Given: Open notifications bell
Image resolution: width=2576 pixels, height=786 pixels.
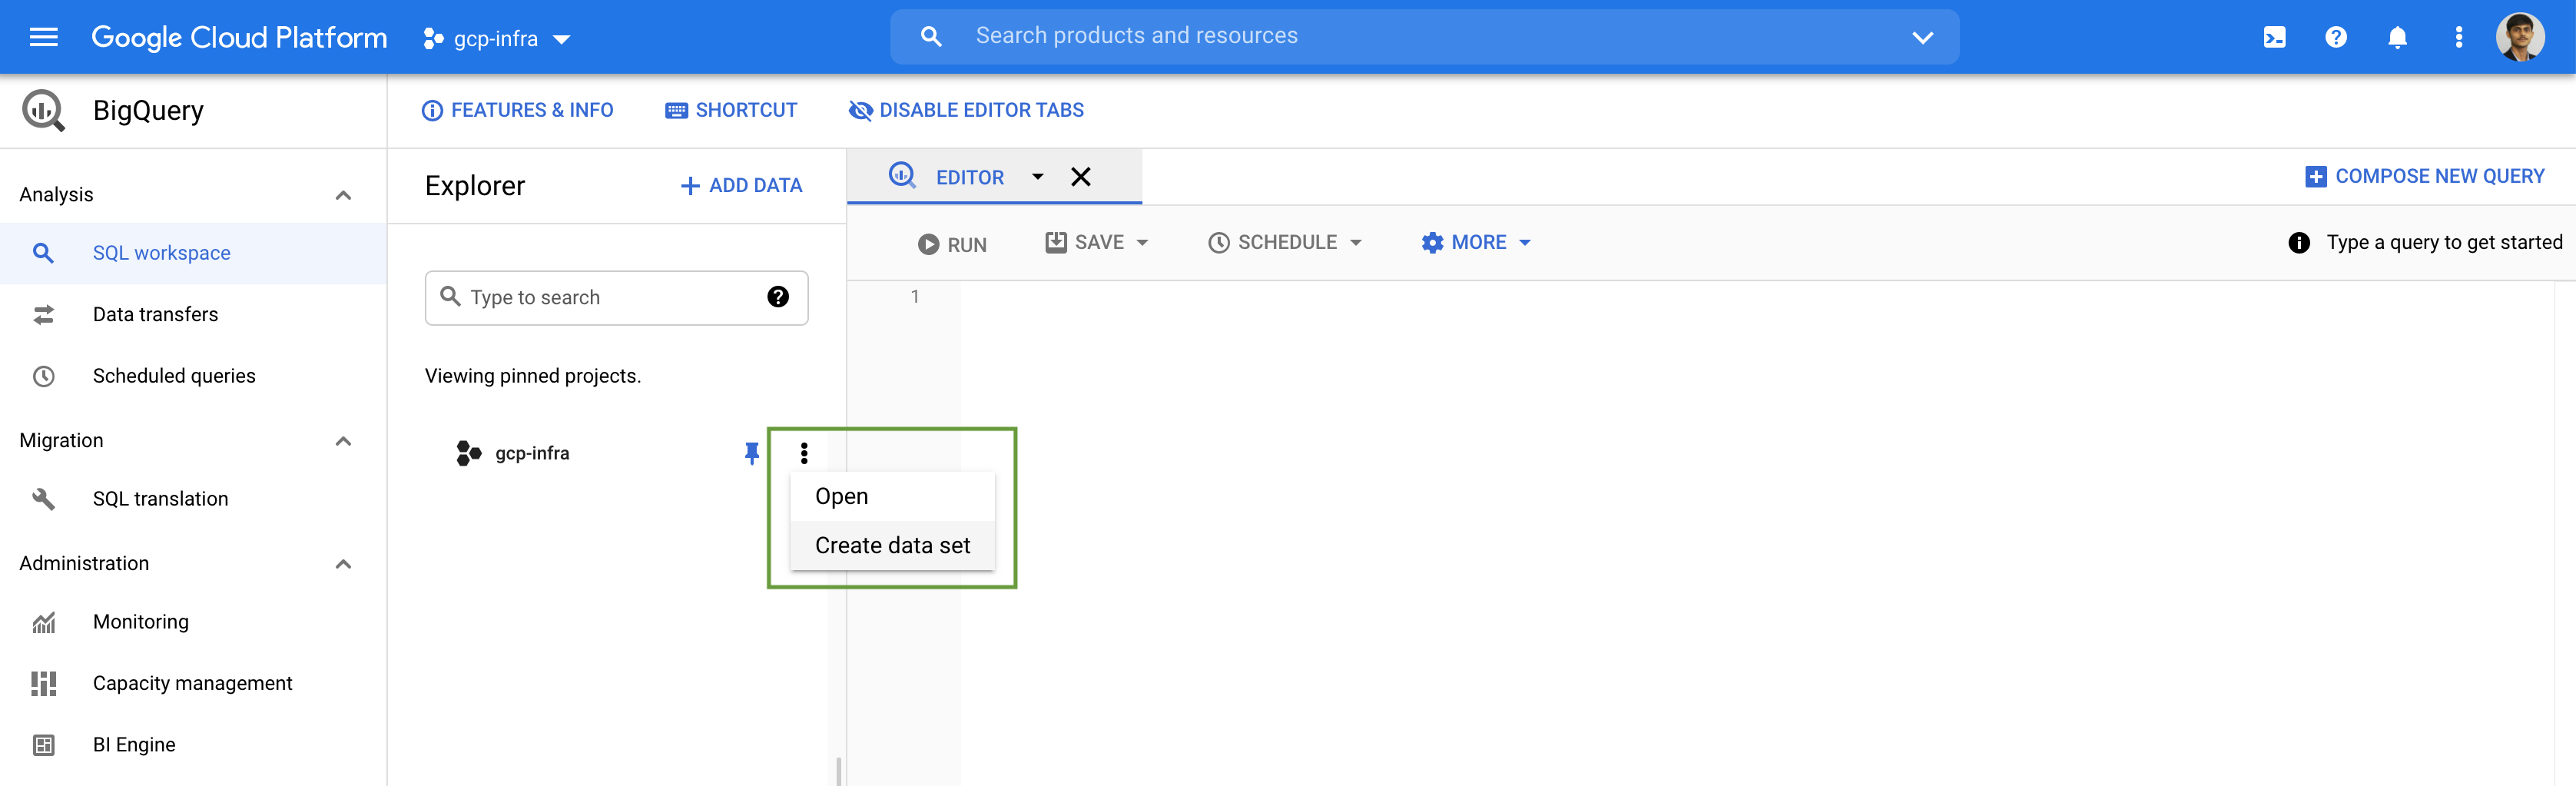Looking at the screenshot, I should [2397, 37].
